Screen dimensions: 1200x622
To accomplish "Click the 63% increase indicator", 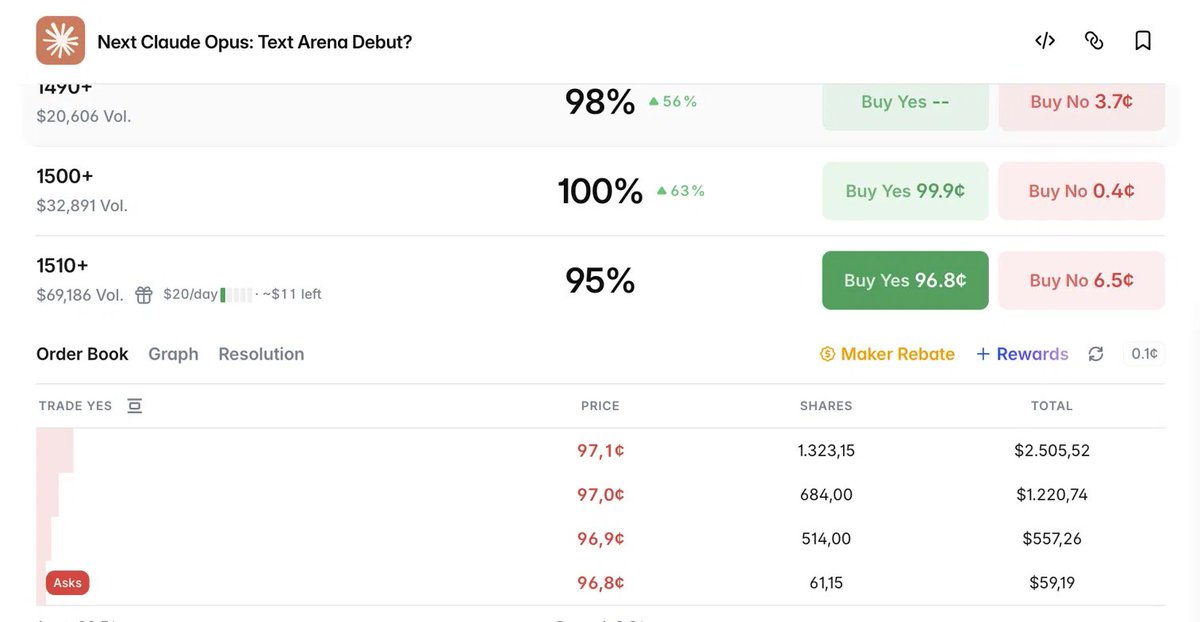I will coord(681,191).
